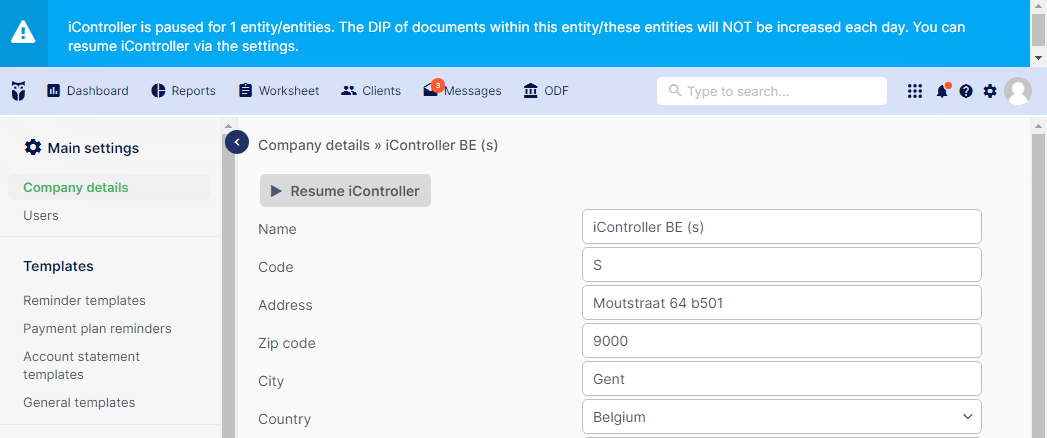Expand the Country dropdown showing Belgium
This screenshot has width=1047, height=438.
pos(782,417)
